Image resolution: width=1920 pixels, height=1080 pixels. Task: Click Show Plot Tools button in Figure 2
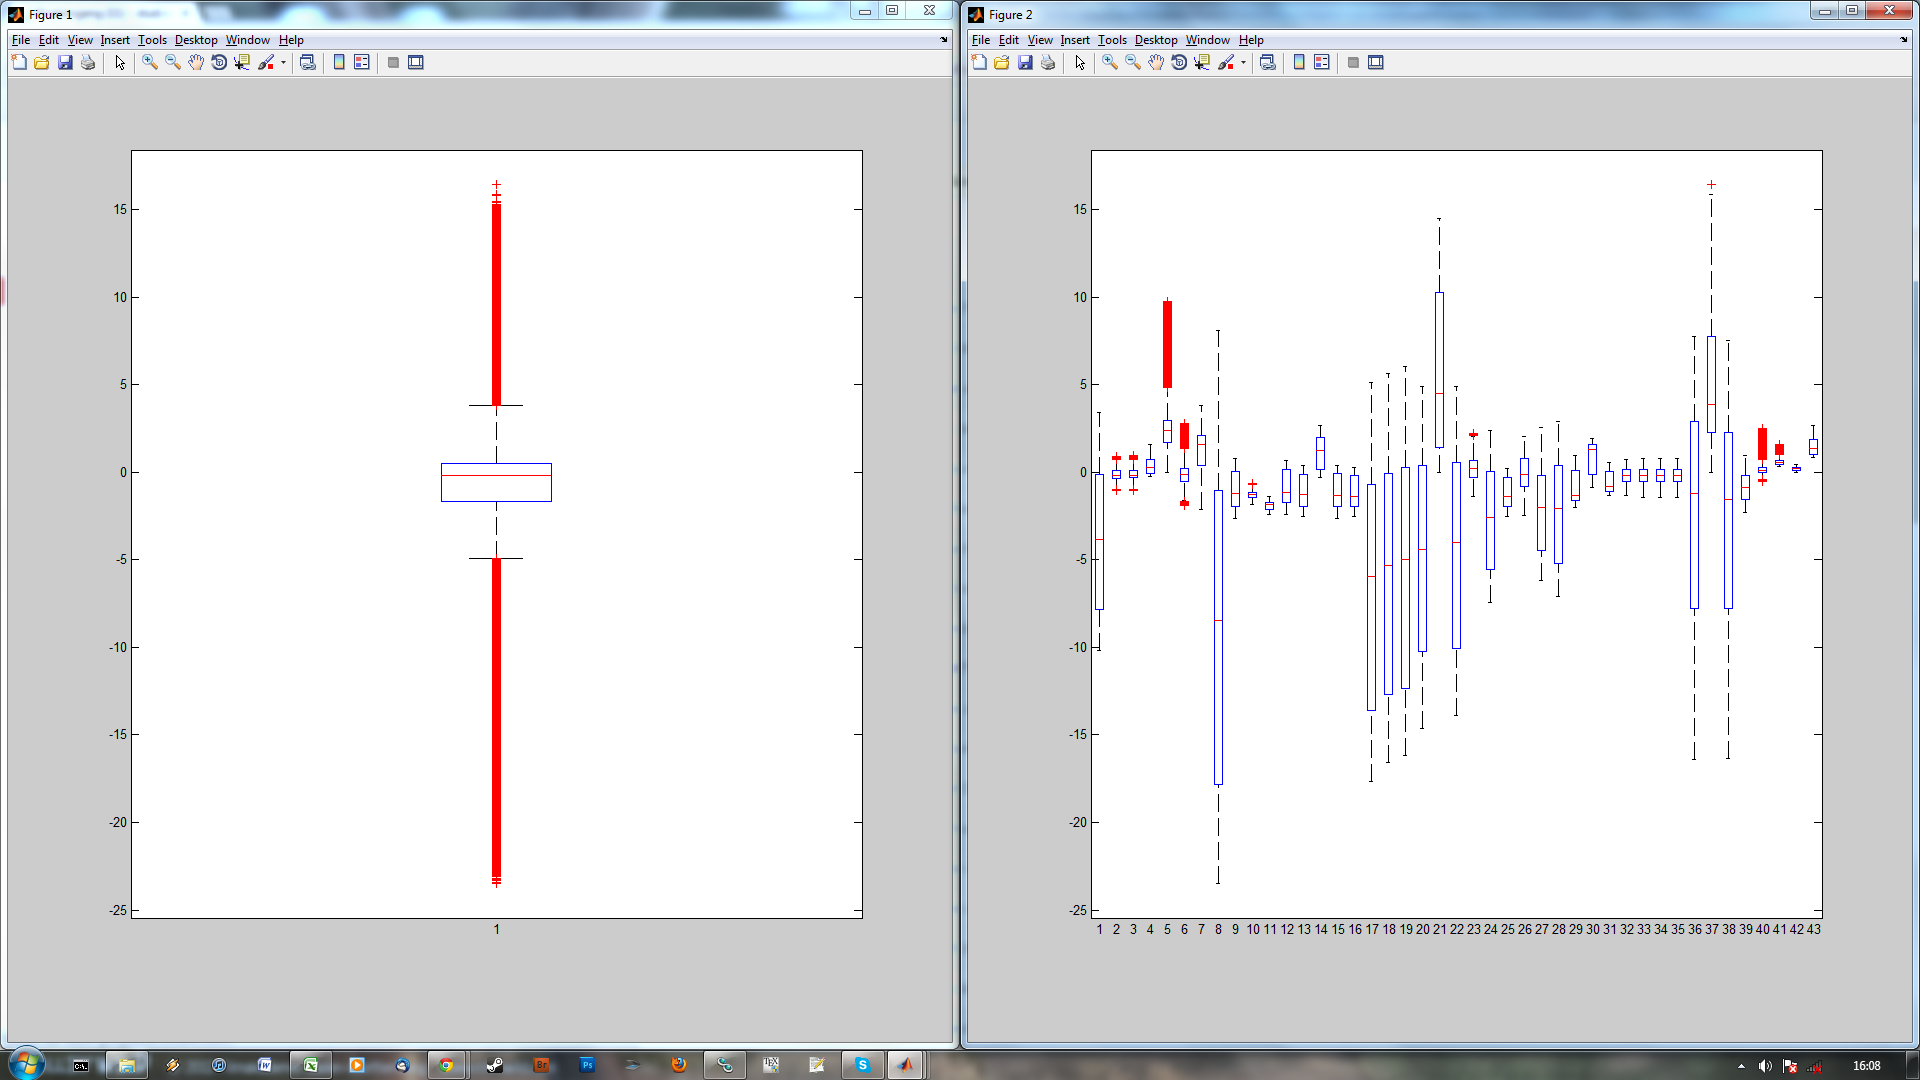click(x=1376, y=62)
